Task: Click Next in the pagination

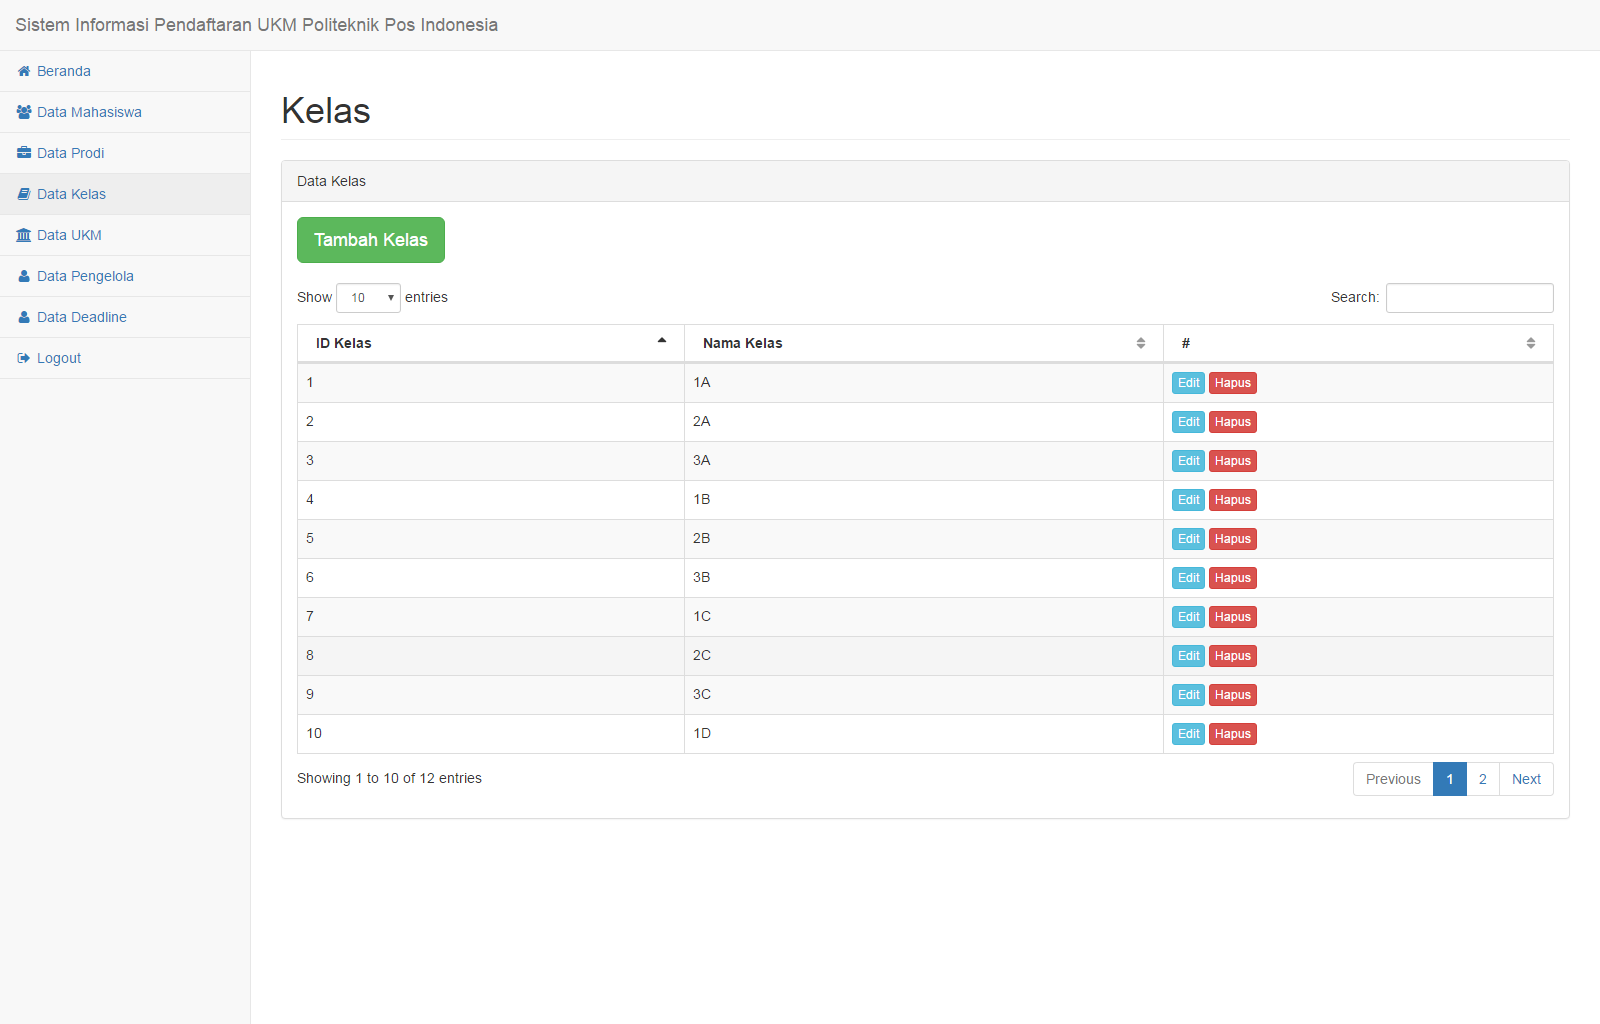Action: (x=1525, y=779)
